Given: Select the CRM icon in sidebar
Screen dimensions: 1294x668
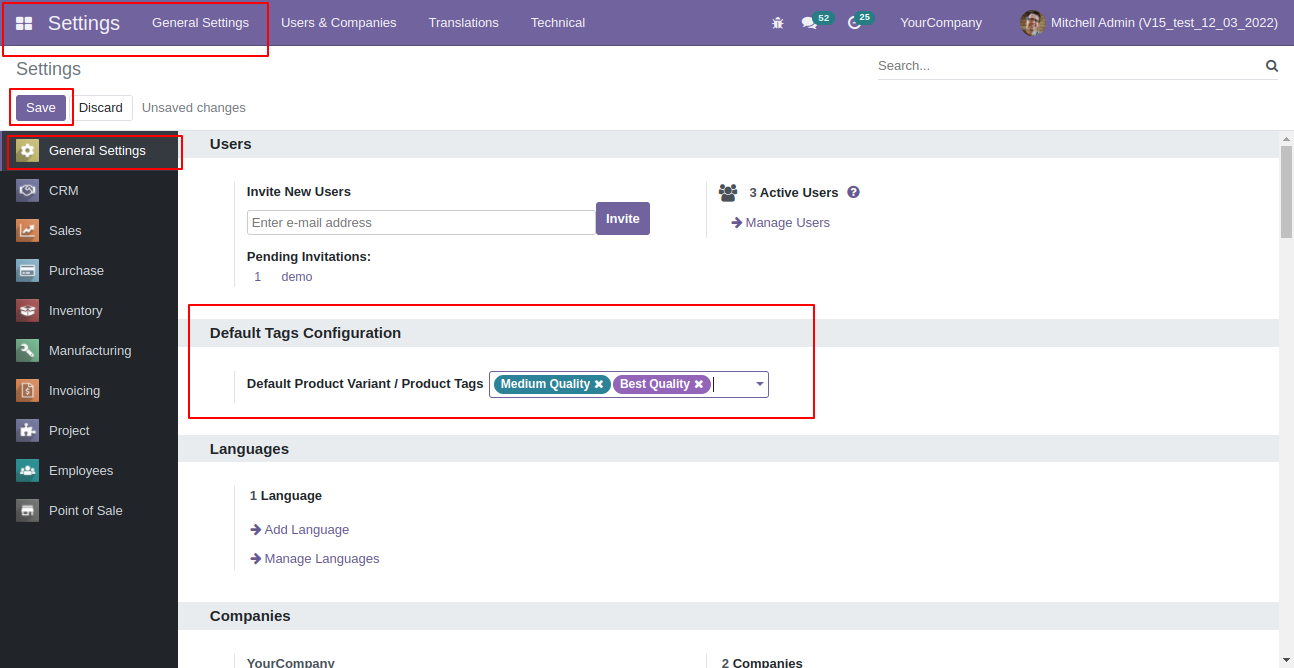Looking at the screenshot, I should (x=28, y=191).
